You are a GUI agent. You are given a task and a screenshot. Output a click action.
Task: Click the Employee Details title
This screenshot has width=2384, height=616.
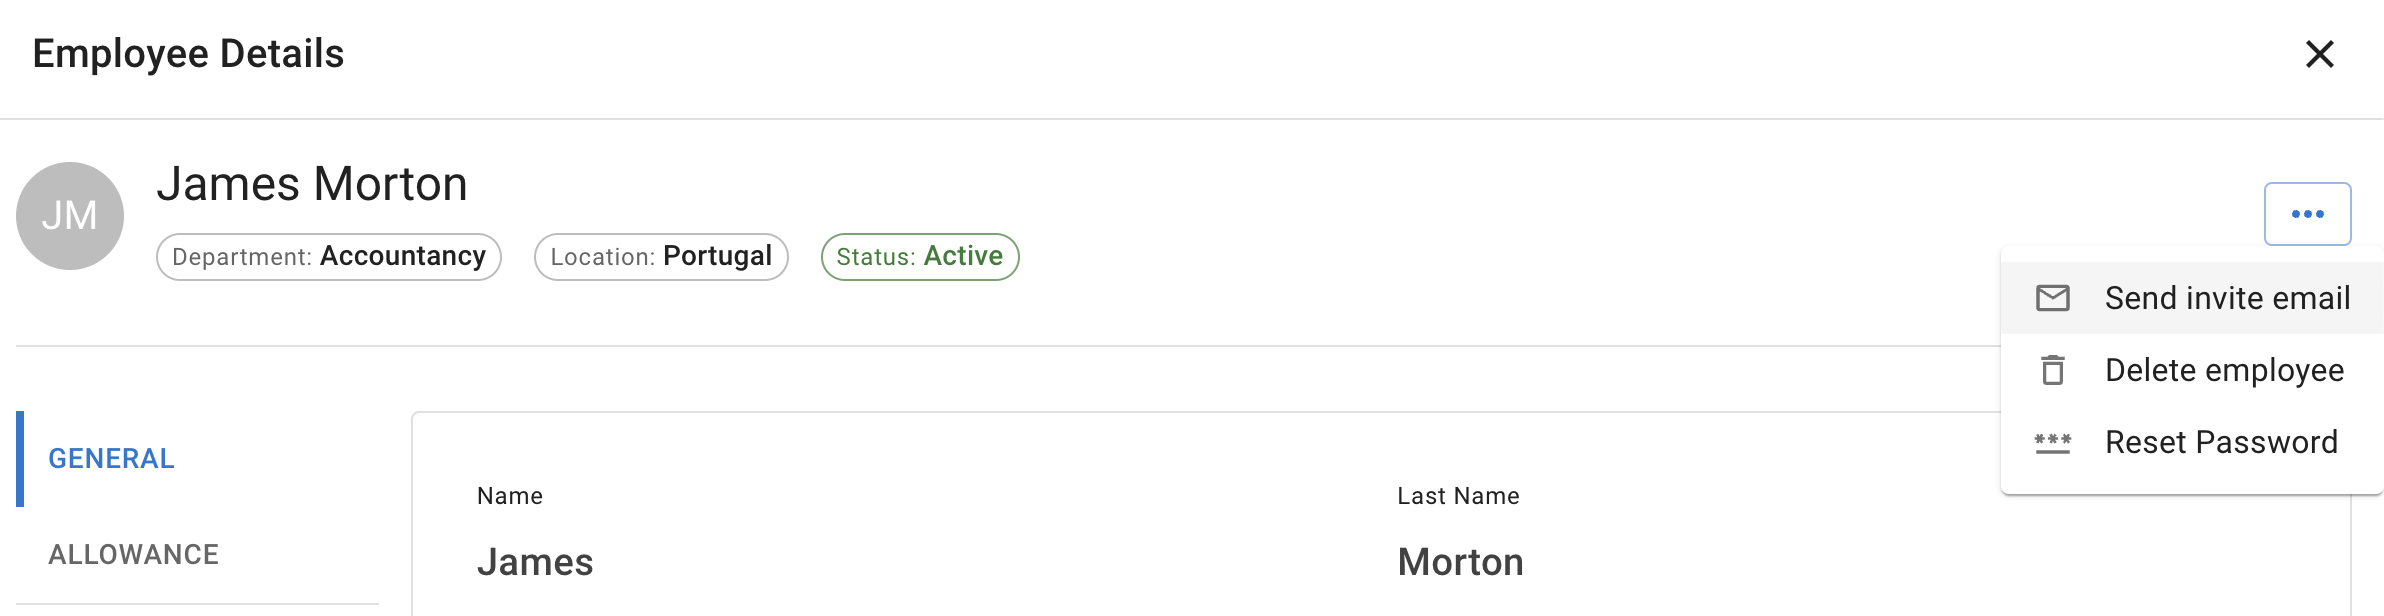[188, 54]
